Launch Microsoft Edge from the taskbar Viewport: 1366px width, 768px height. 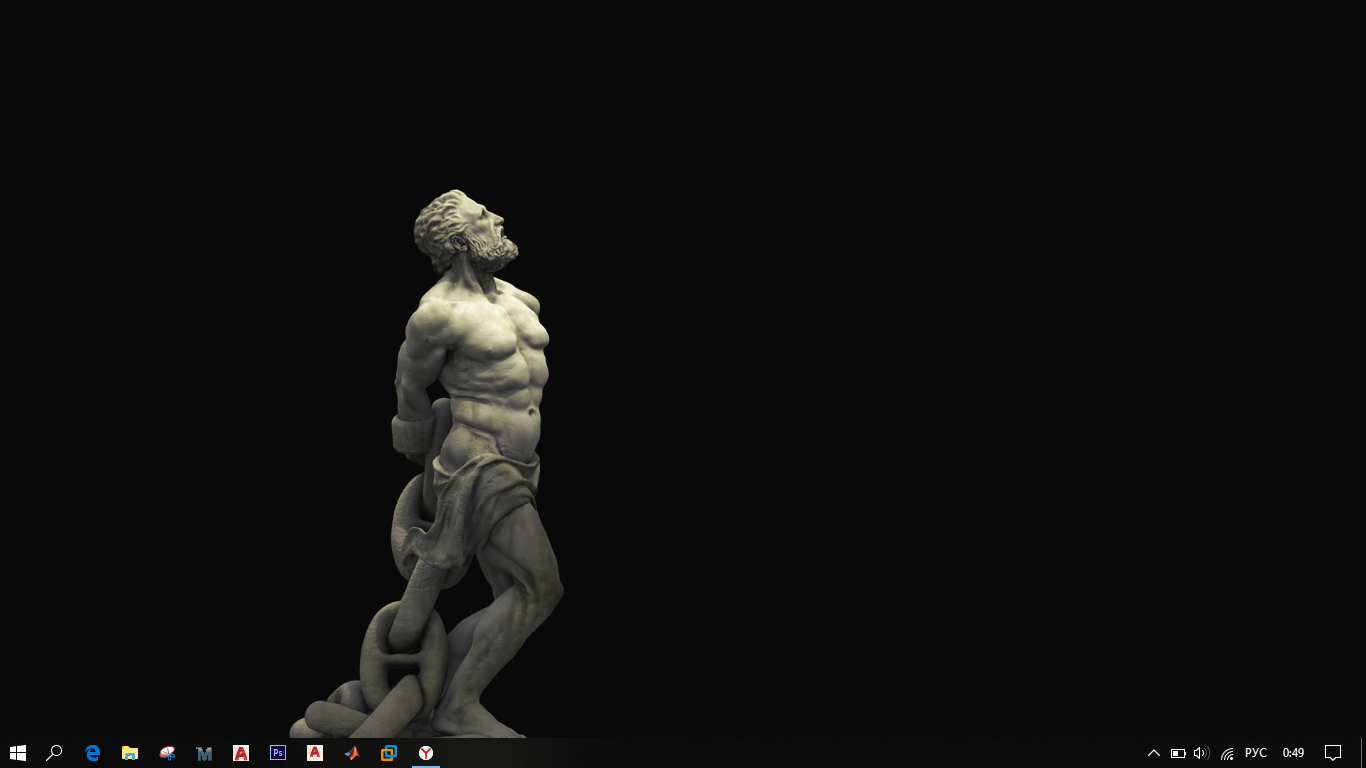point(92,753)
